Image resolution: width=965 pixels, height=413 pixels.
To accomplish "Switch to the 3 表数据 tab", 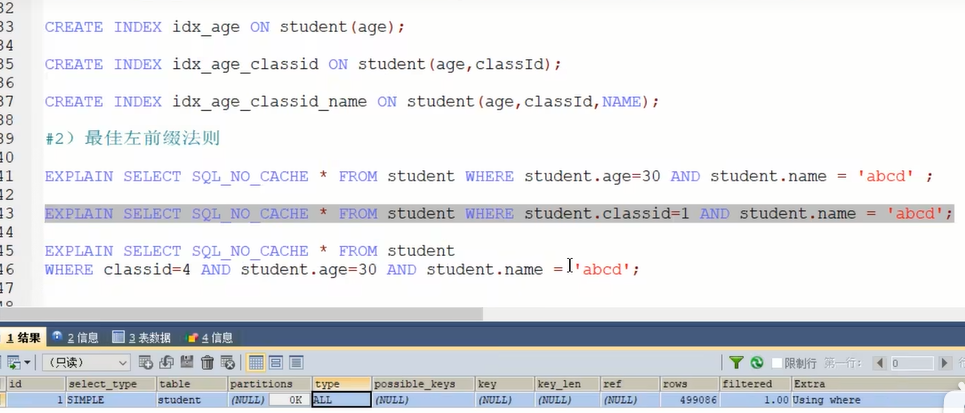I will (142, 337).
